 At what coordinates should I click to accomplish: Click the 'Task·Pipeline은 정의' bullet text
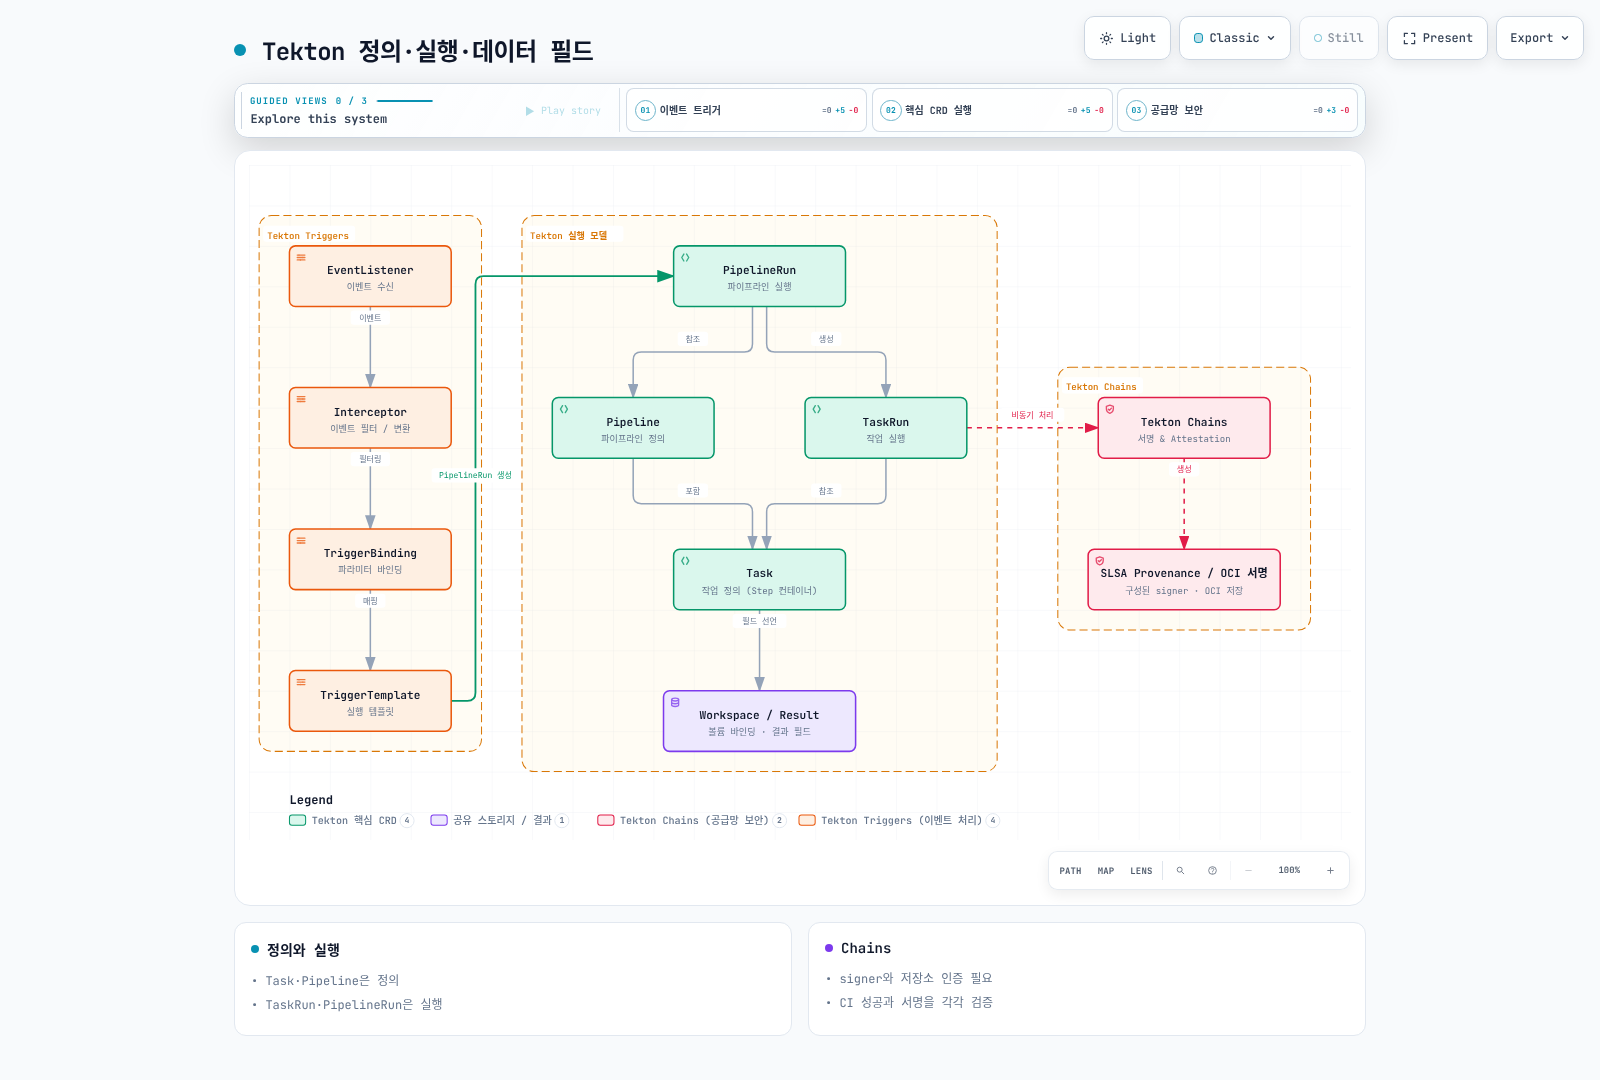pyautogui.click(x=332, y=981)
